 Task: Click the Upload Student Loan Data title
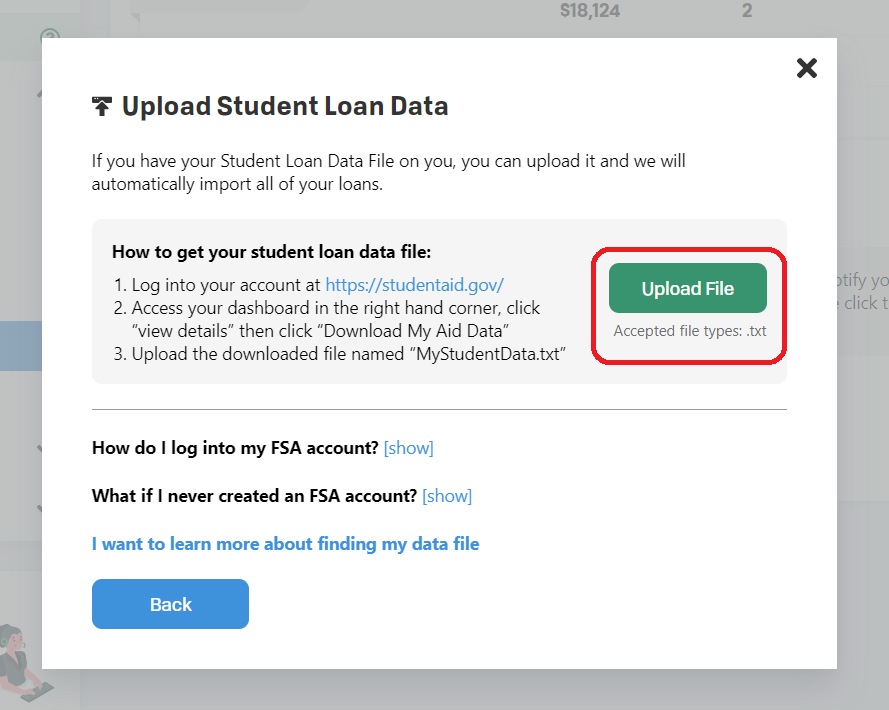[285, 106]
